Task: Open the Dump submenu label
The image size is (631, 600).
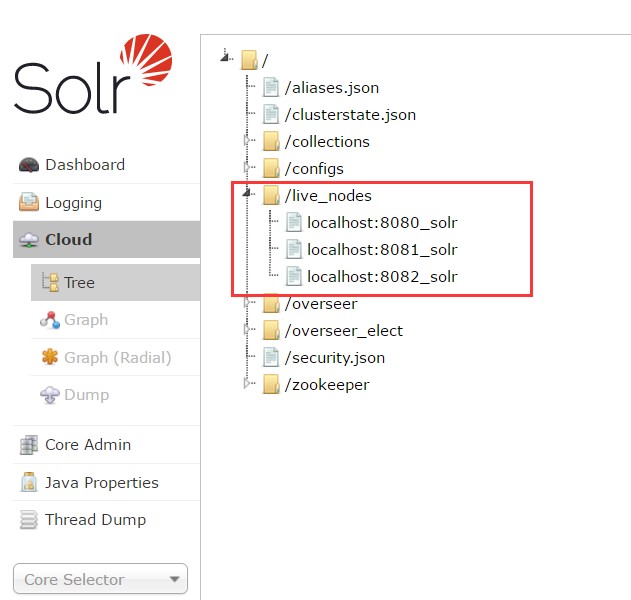Action: (x=87, y=395)
